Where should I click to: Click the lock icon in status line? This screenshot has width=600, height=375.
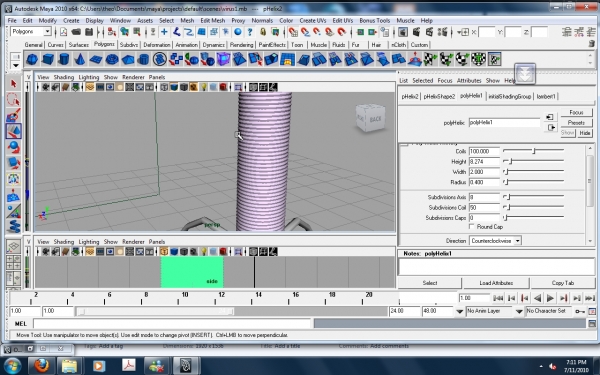[x=263, y=32]
